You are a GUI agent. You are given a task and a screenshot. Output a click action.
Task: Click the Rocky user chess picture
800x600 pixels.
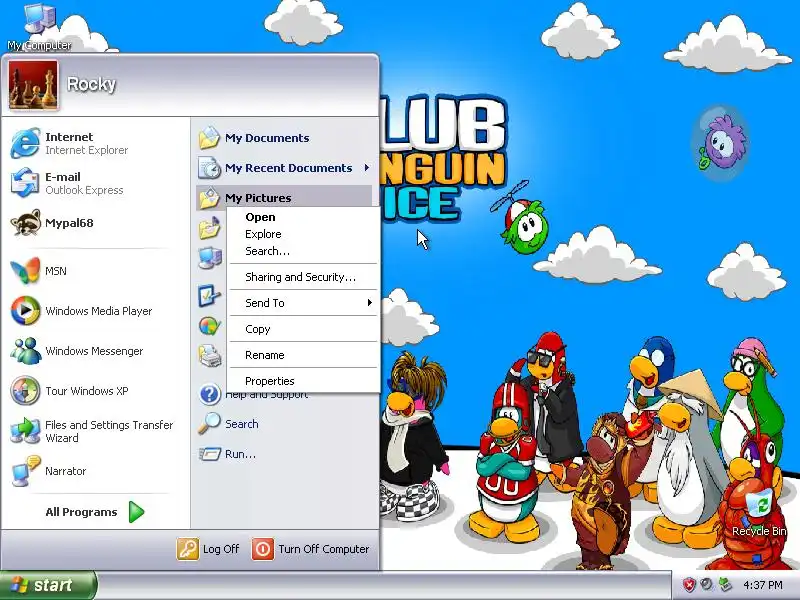(x=33, y=85)
